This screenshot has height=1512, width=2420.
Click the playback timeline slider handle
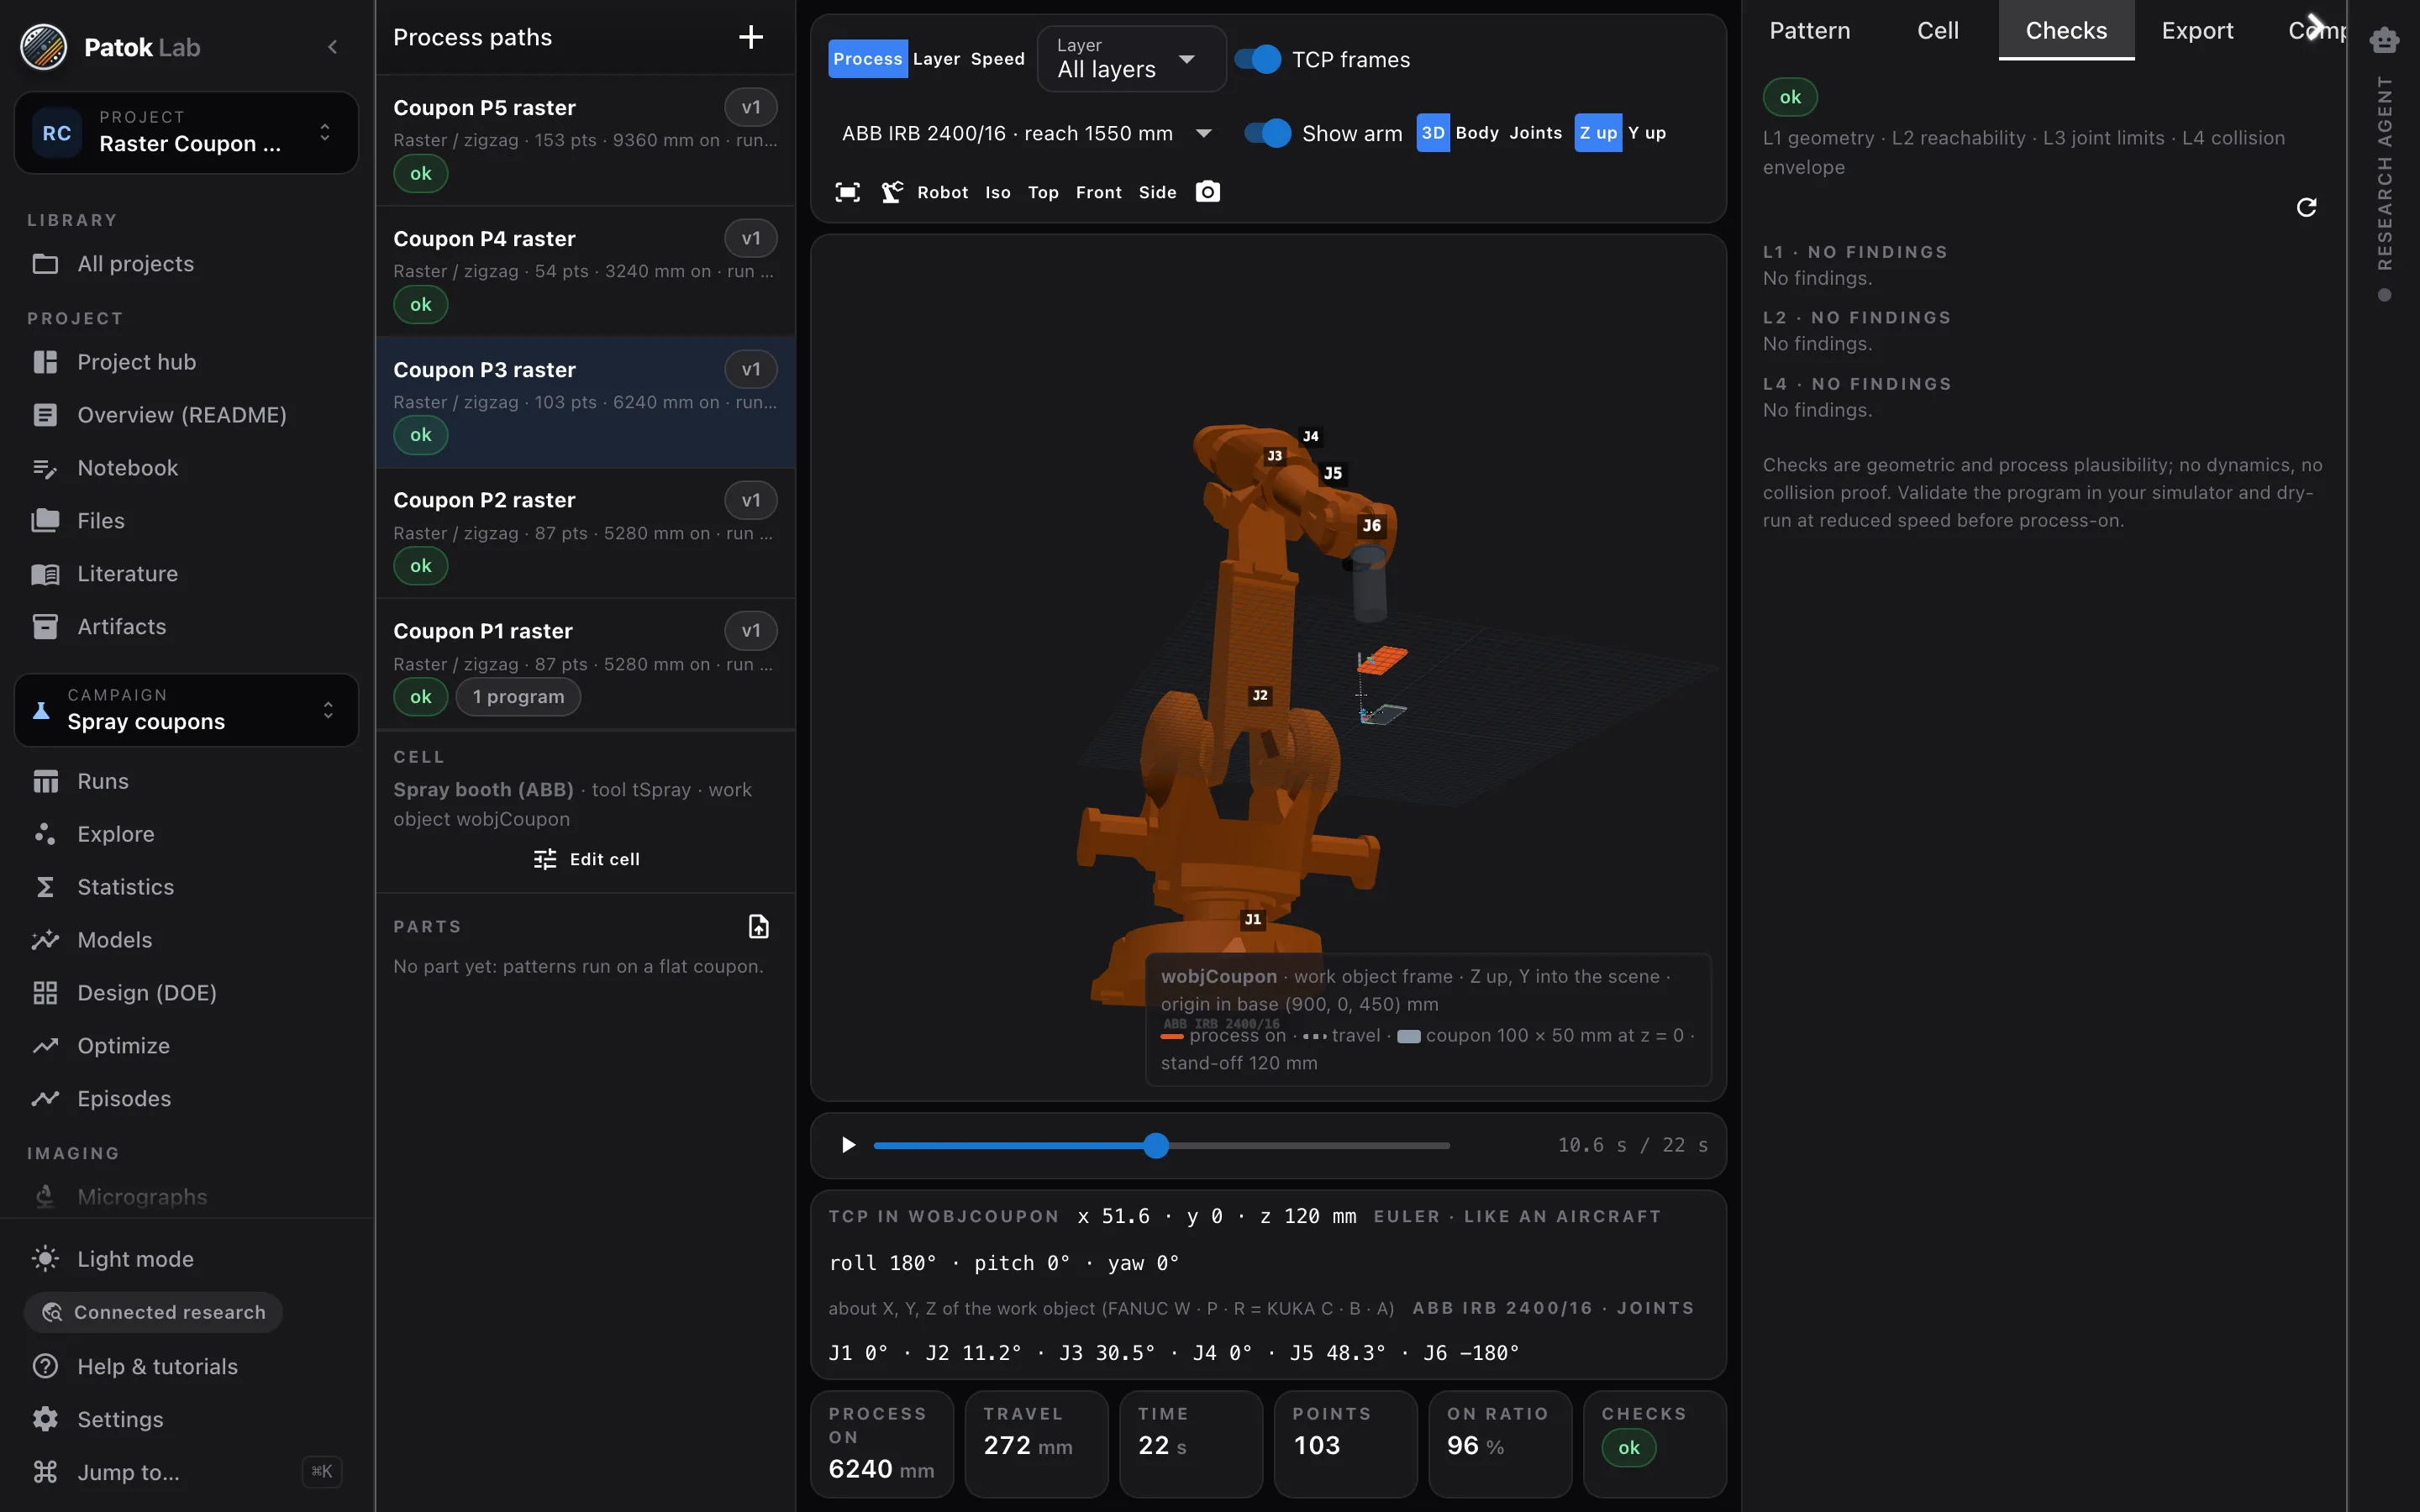[1156, 1145]
